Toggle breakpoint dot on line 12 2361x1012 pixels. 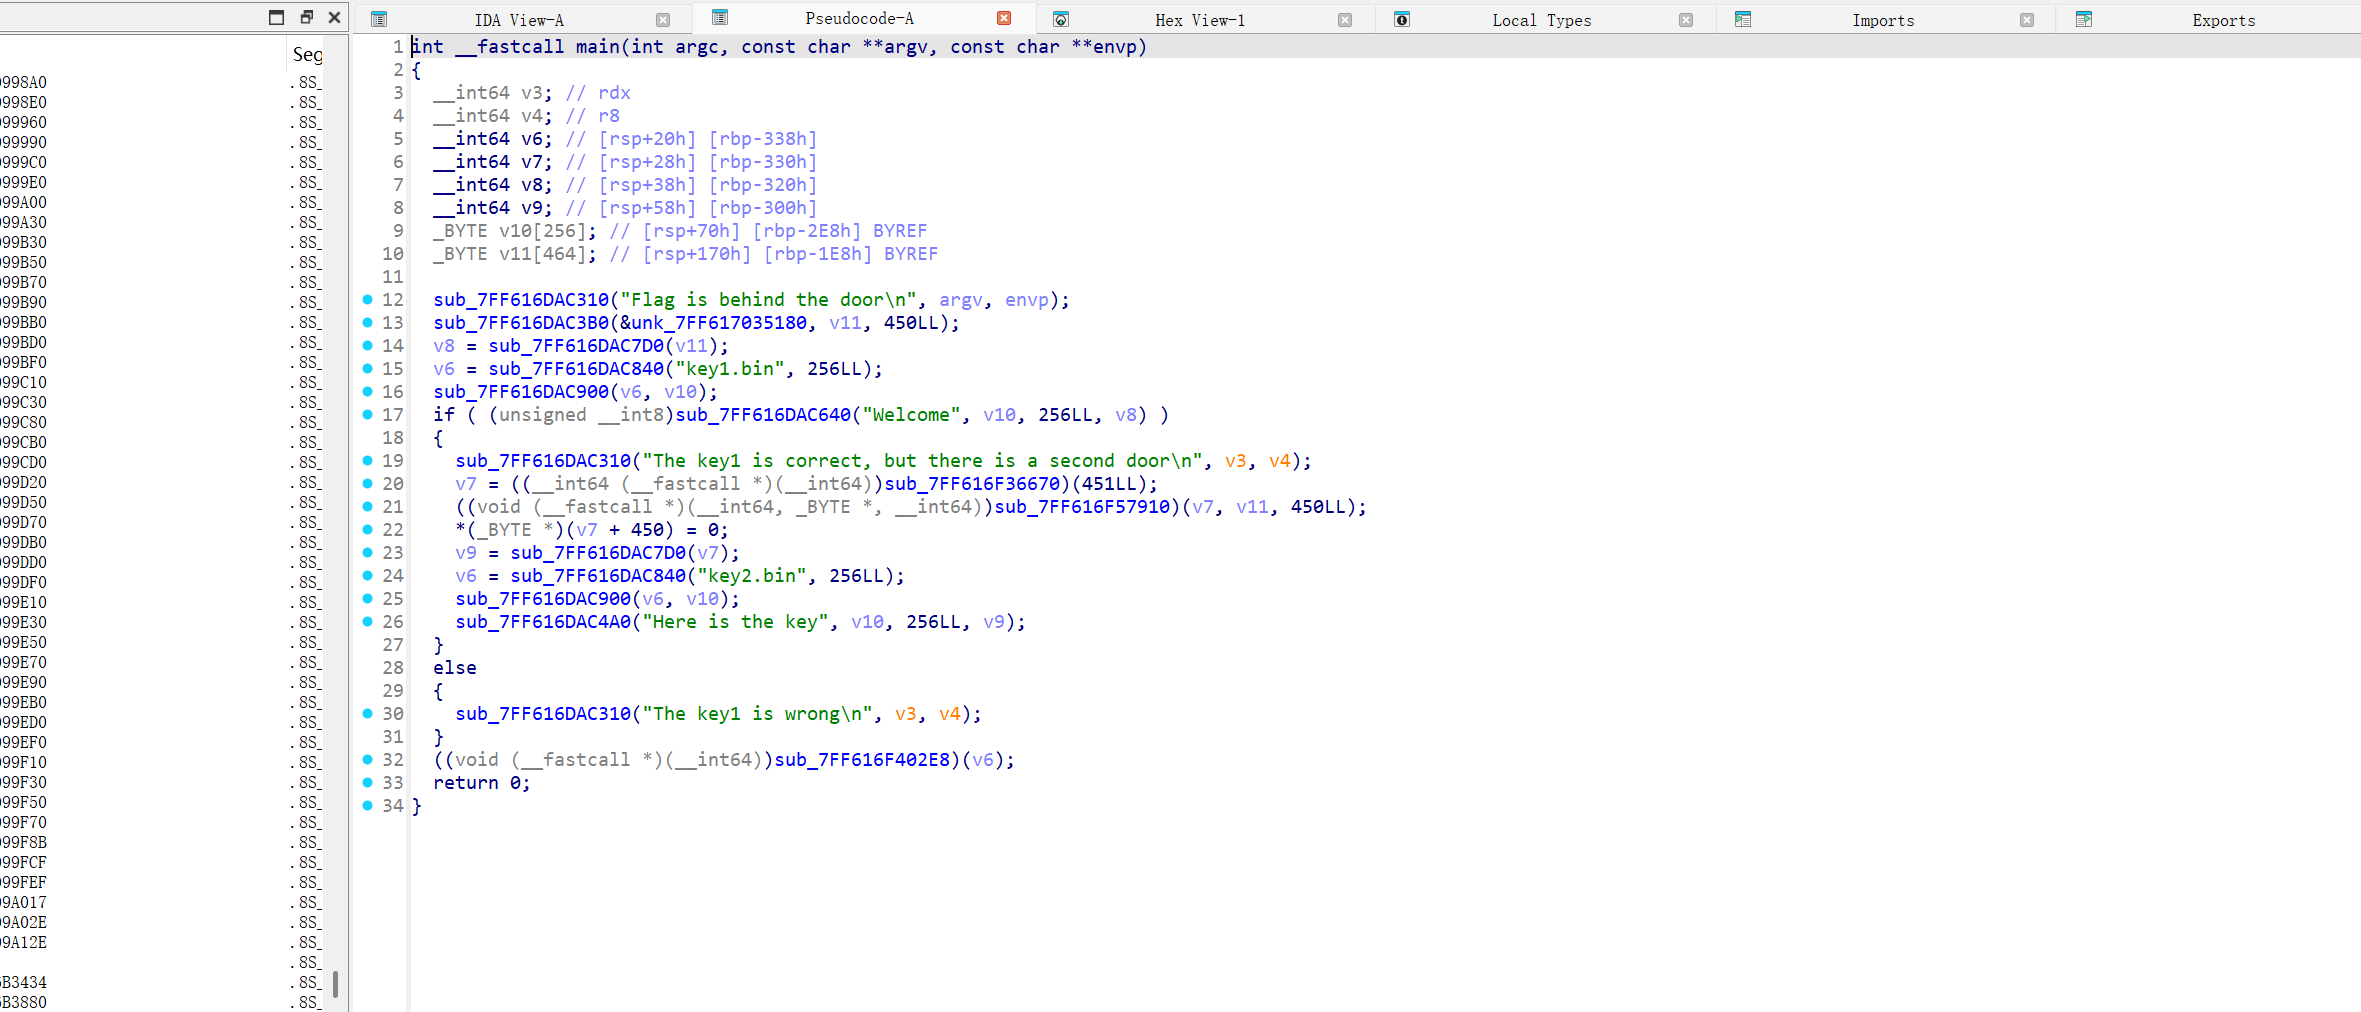tap(367, 299)
